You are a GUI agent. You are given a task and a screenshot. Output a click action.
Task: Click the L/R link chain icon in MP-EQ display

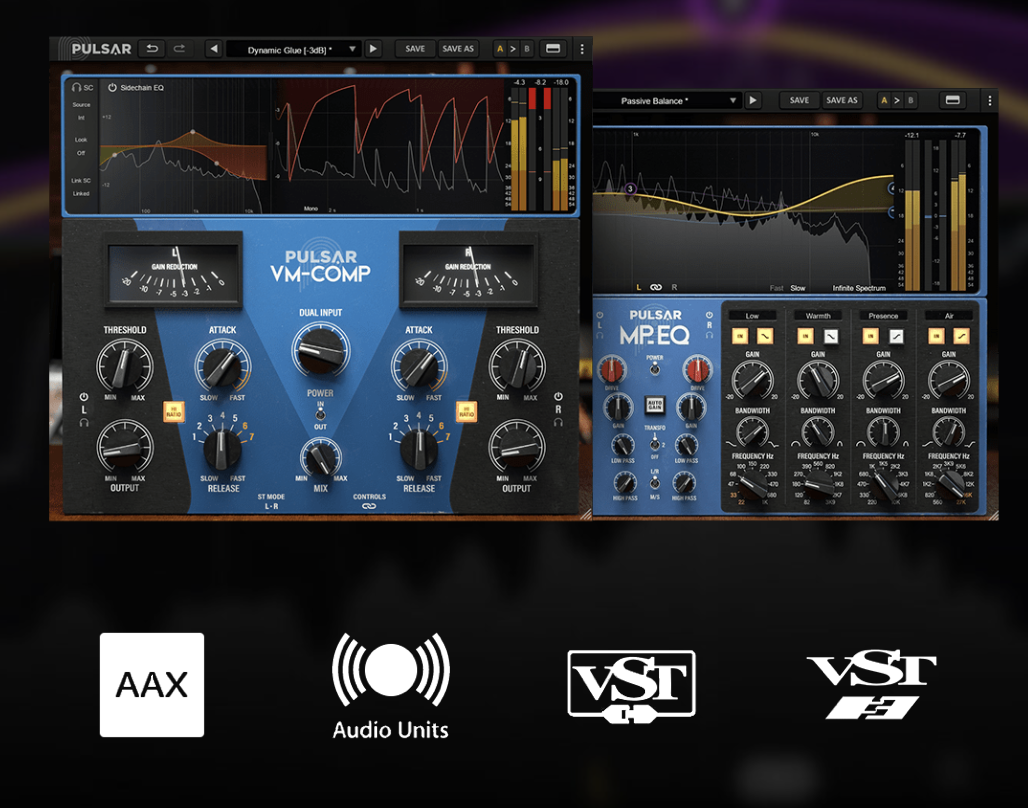[x=656, y=288]
